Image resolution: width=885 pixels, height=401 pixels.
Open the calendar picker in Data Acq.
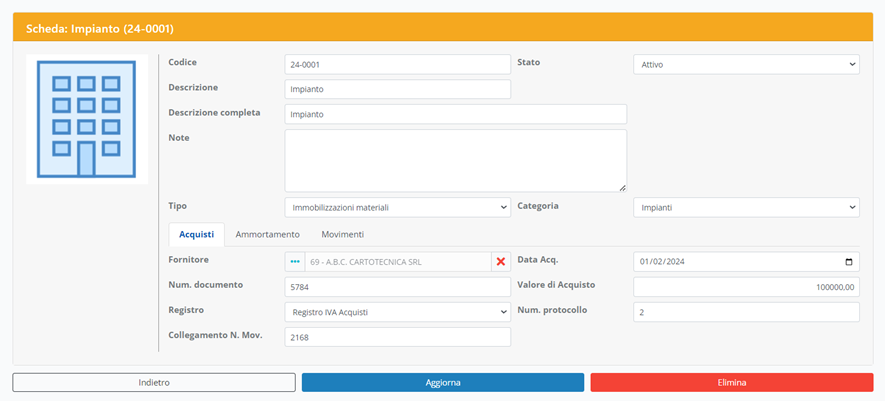tap(849, 262)
